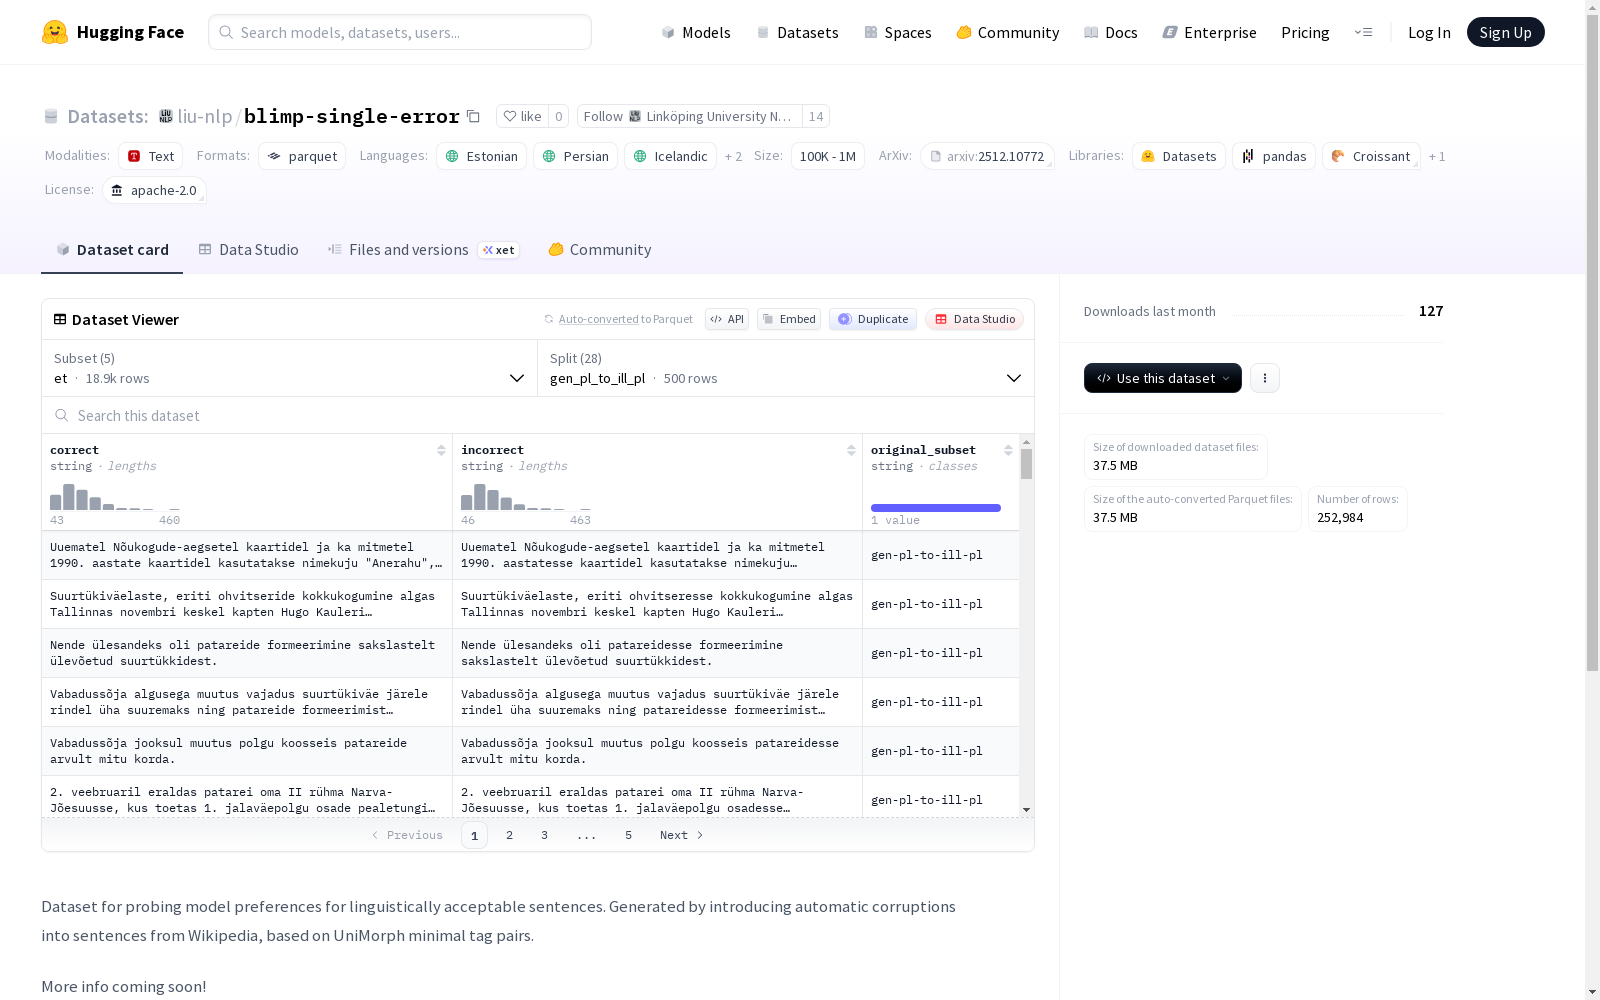Open the Use this dataset dropdown

(1163, 378)
